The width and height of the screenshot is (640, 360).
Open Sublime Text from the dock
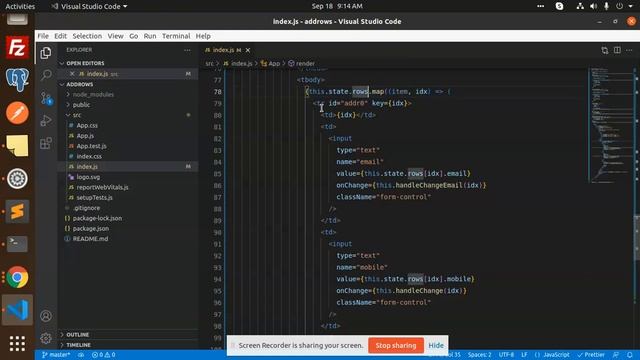pyautogui.click(x=17, y=211)
